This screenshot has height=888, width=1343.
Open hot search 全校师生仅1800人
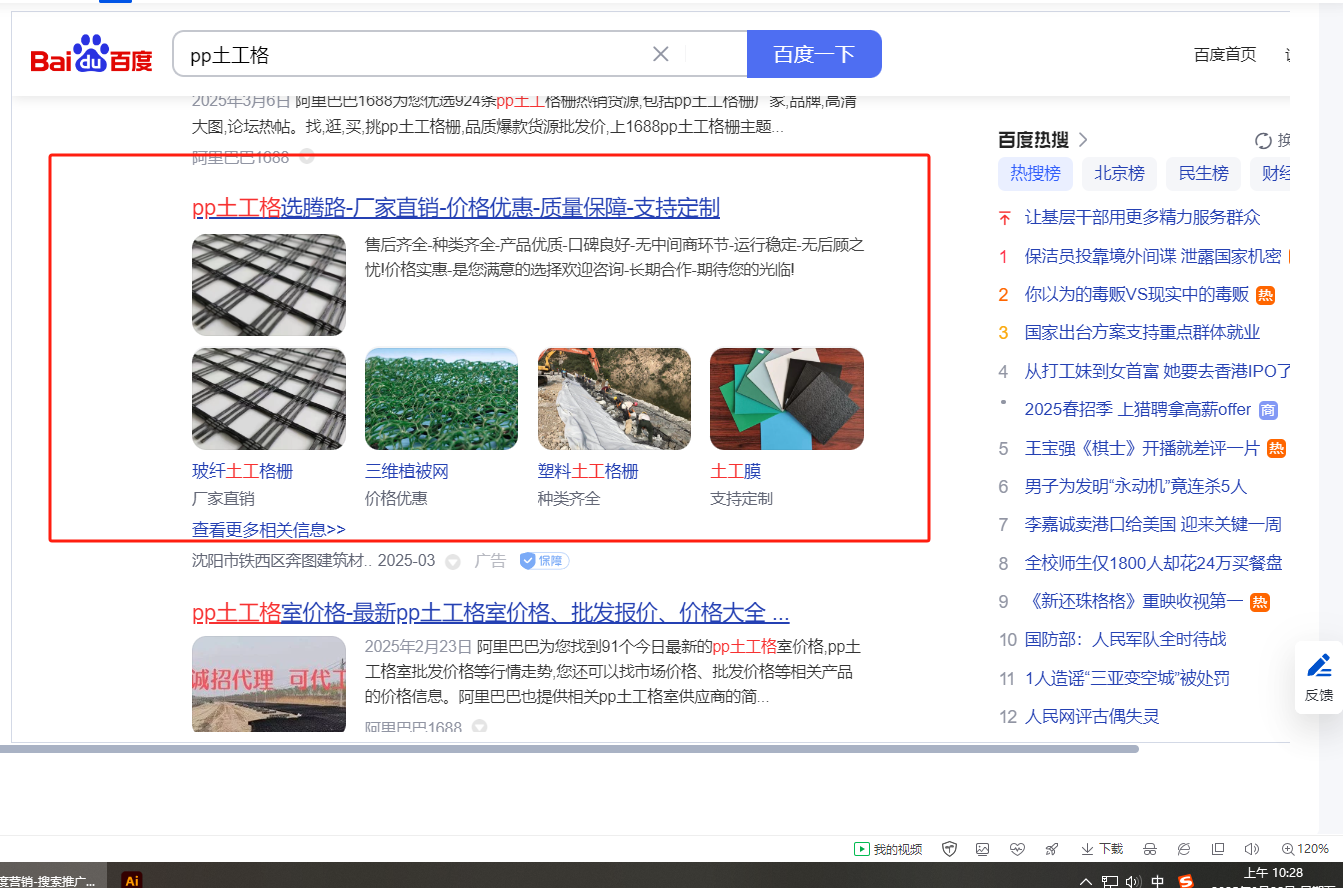pos(1153,563)
